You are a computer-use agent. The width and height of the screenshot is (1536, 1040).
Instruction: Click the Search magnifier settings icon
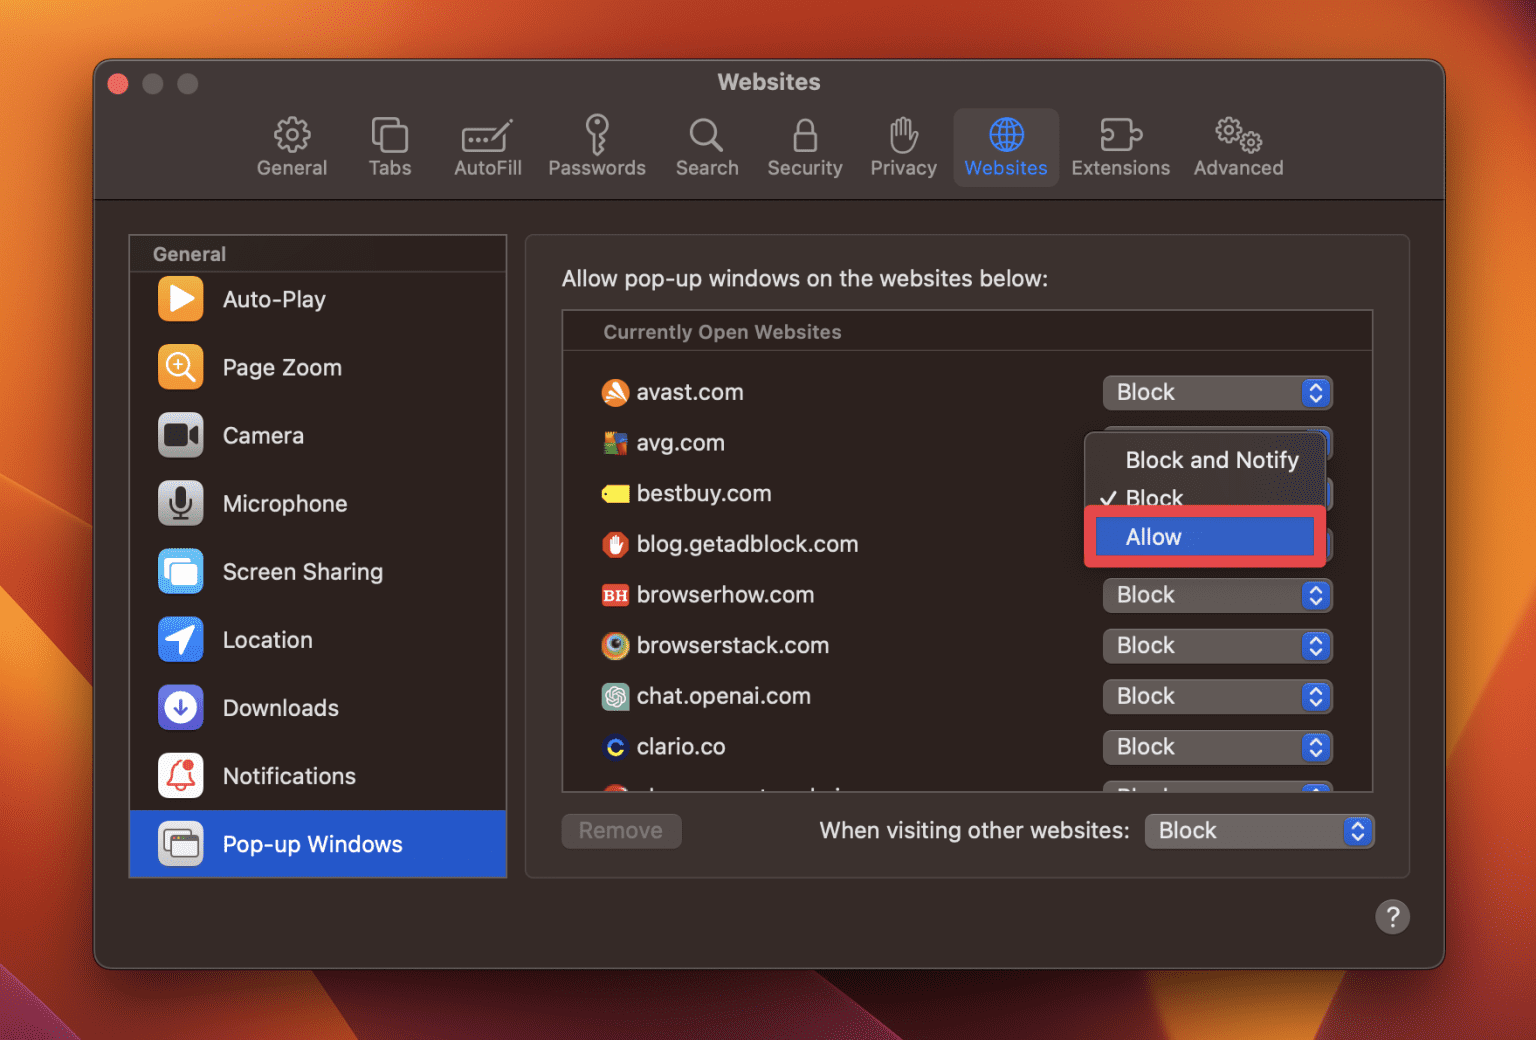click(706, 146)
